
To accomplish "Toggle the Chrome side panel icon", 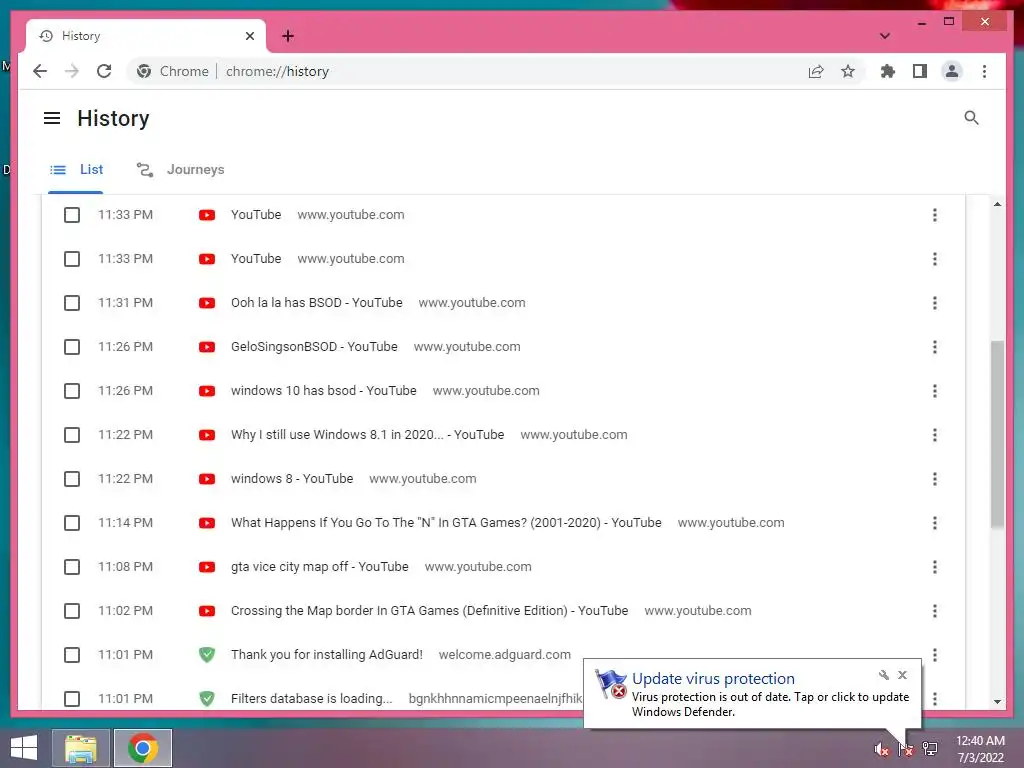I will [920, 71].
